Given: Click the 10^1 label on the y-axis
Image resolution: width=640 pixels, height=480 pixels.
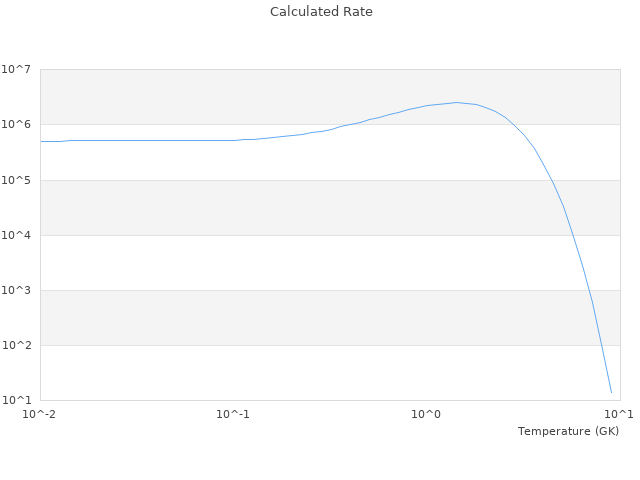Looking at the screenshot, I should [x=17, y=400].
